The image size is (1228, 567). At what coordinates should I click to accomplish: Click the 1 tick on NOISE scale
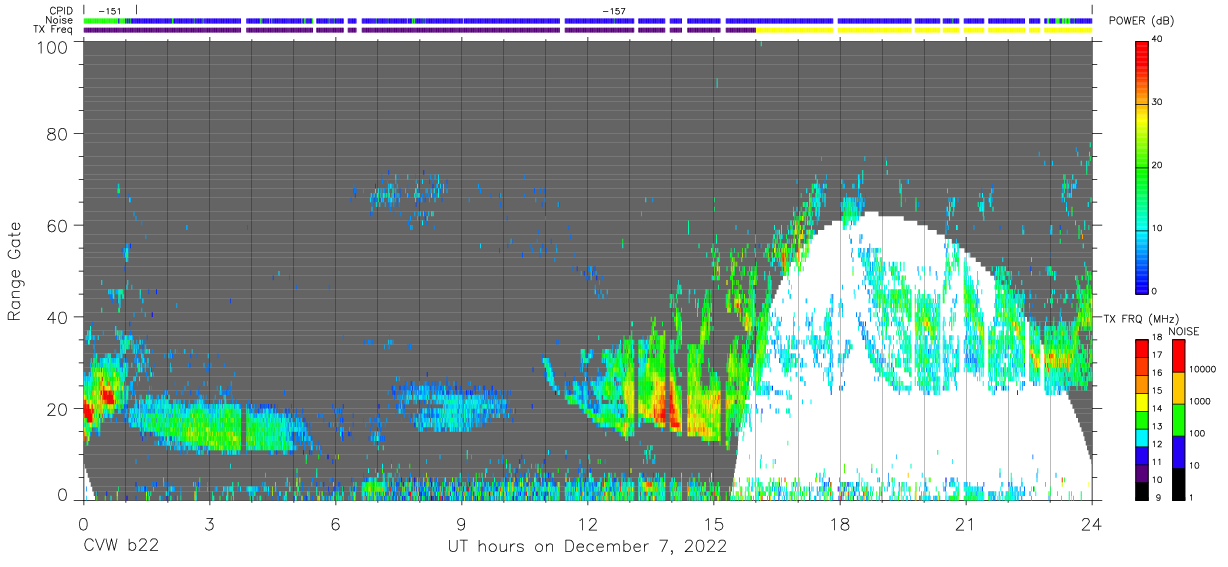click(x=1192, y=497)
